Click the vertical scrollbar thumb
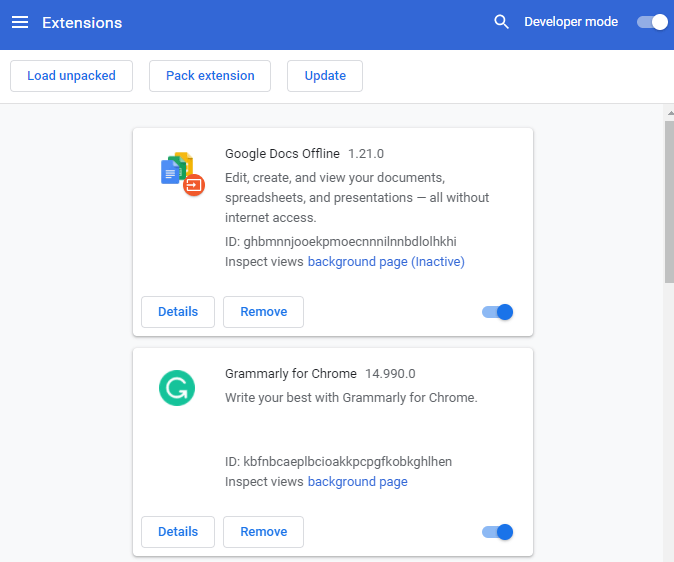This screenshot has height=562, width=674. click(x=669, y=201)
